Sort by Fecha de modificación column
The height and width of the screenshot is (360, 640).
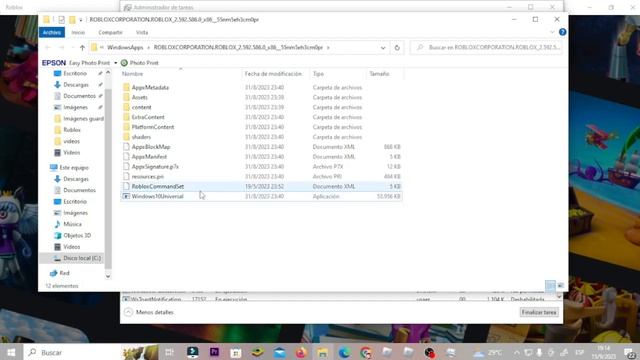[x=273, y=74]
